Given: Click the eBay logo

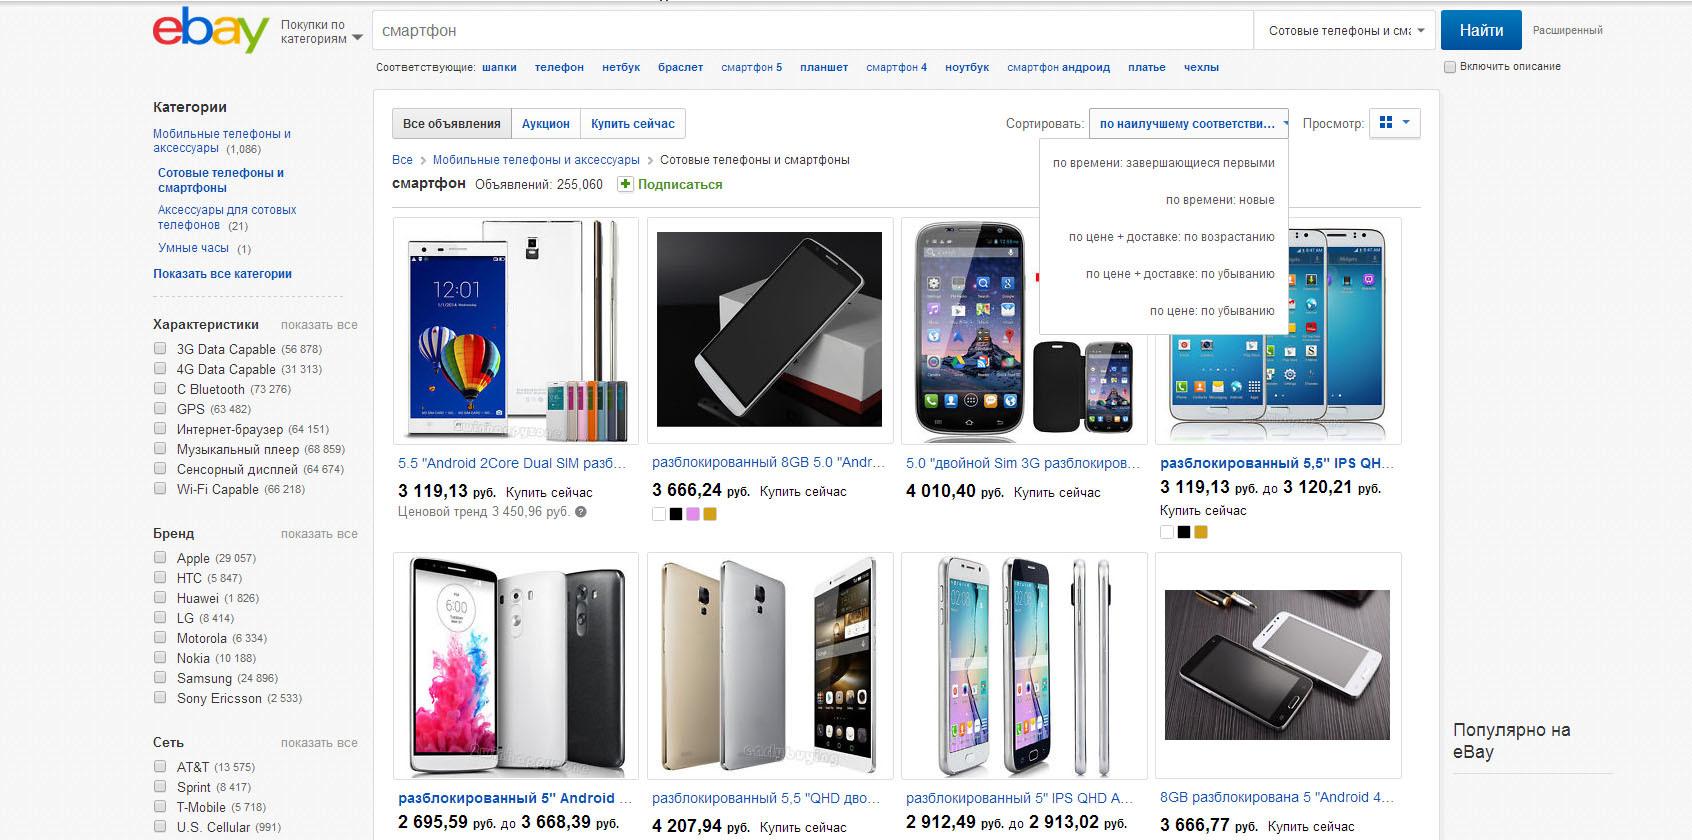Looking at the screenshot, I should tap(211, 30).
